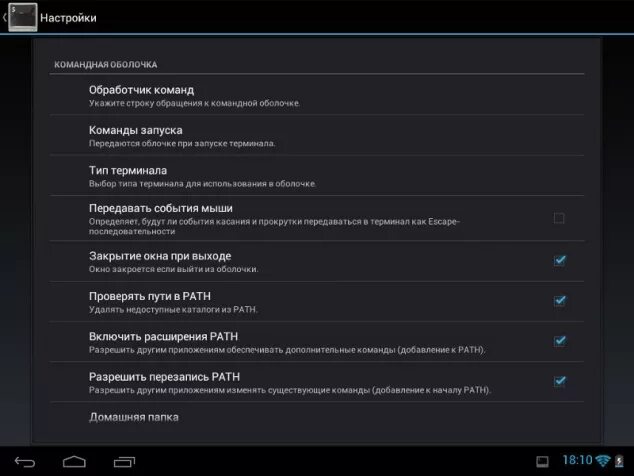Open the Обработчик команд setting
634x476 pixels.
coord(317,95)
